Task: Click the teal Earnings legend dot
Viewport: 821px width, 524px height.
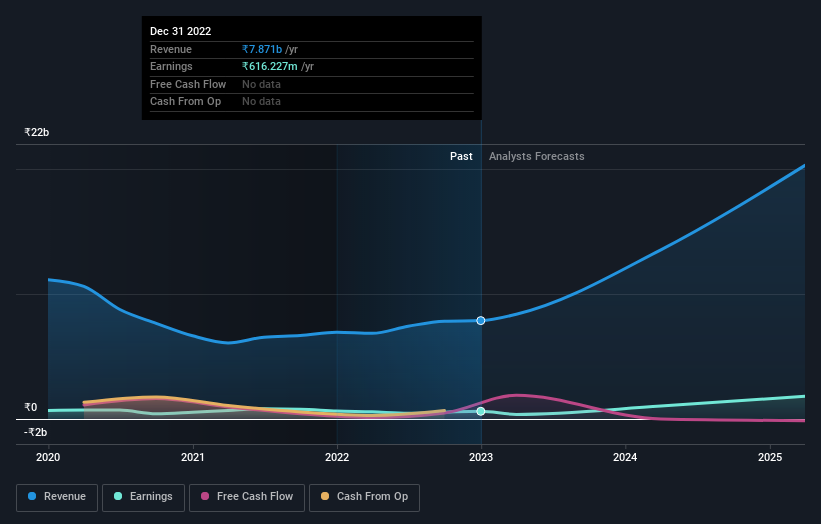Action: pyautogui.click(x=118, y=496)
